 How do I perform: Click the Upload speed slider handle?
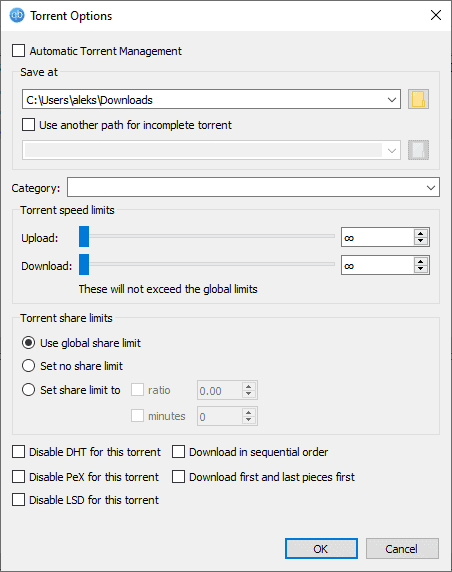84,236
